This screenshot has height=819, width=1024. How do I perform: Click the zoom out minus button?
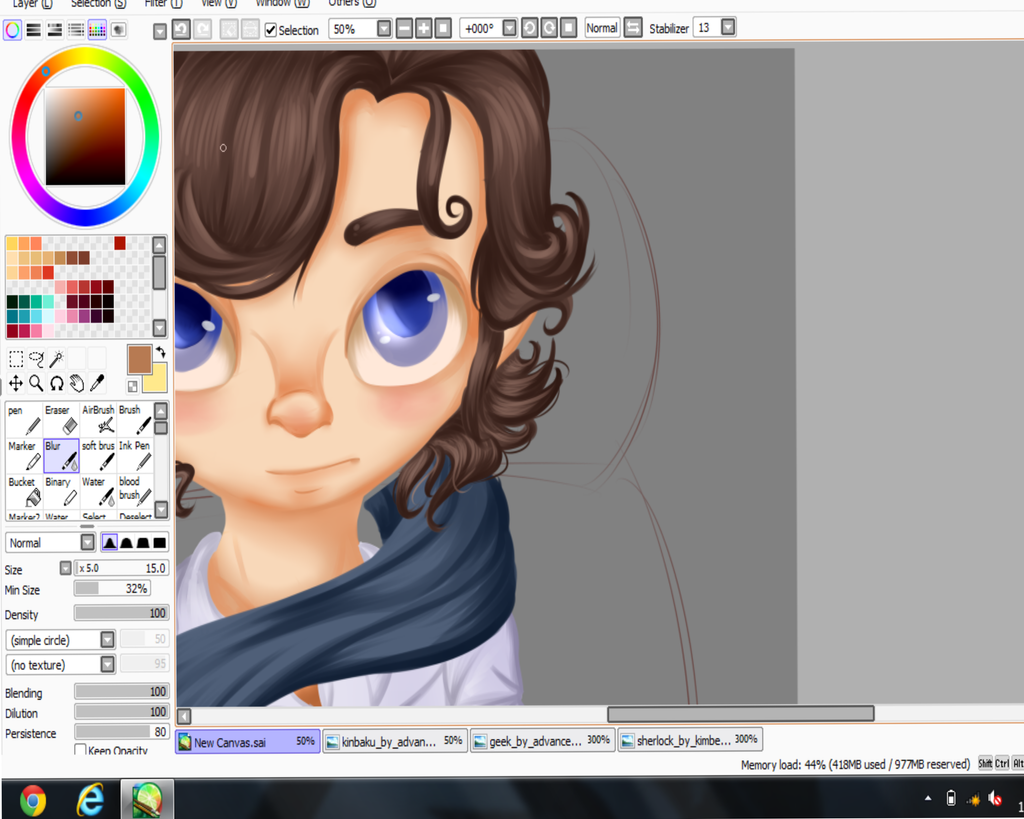[x=404, y=29]
